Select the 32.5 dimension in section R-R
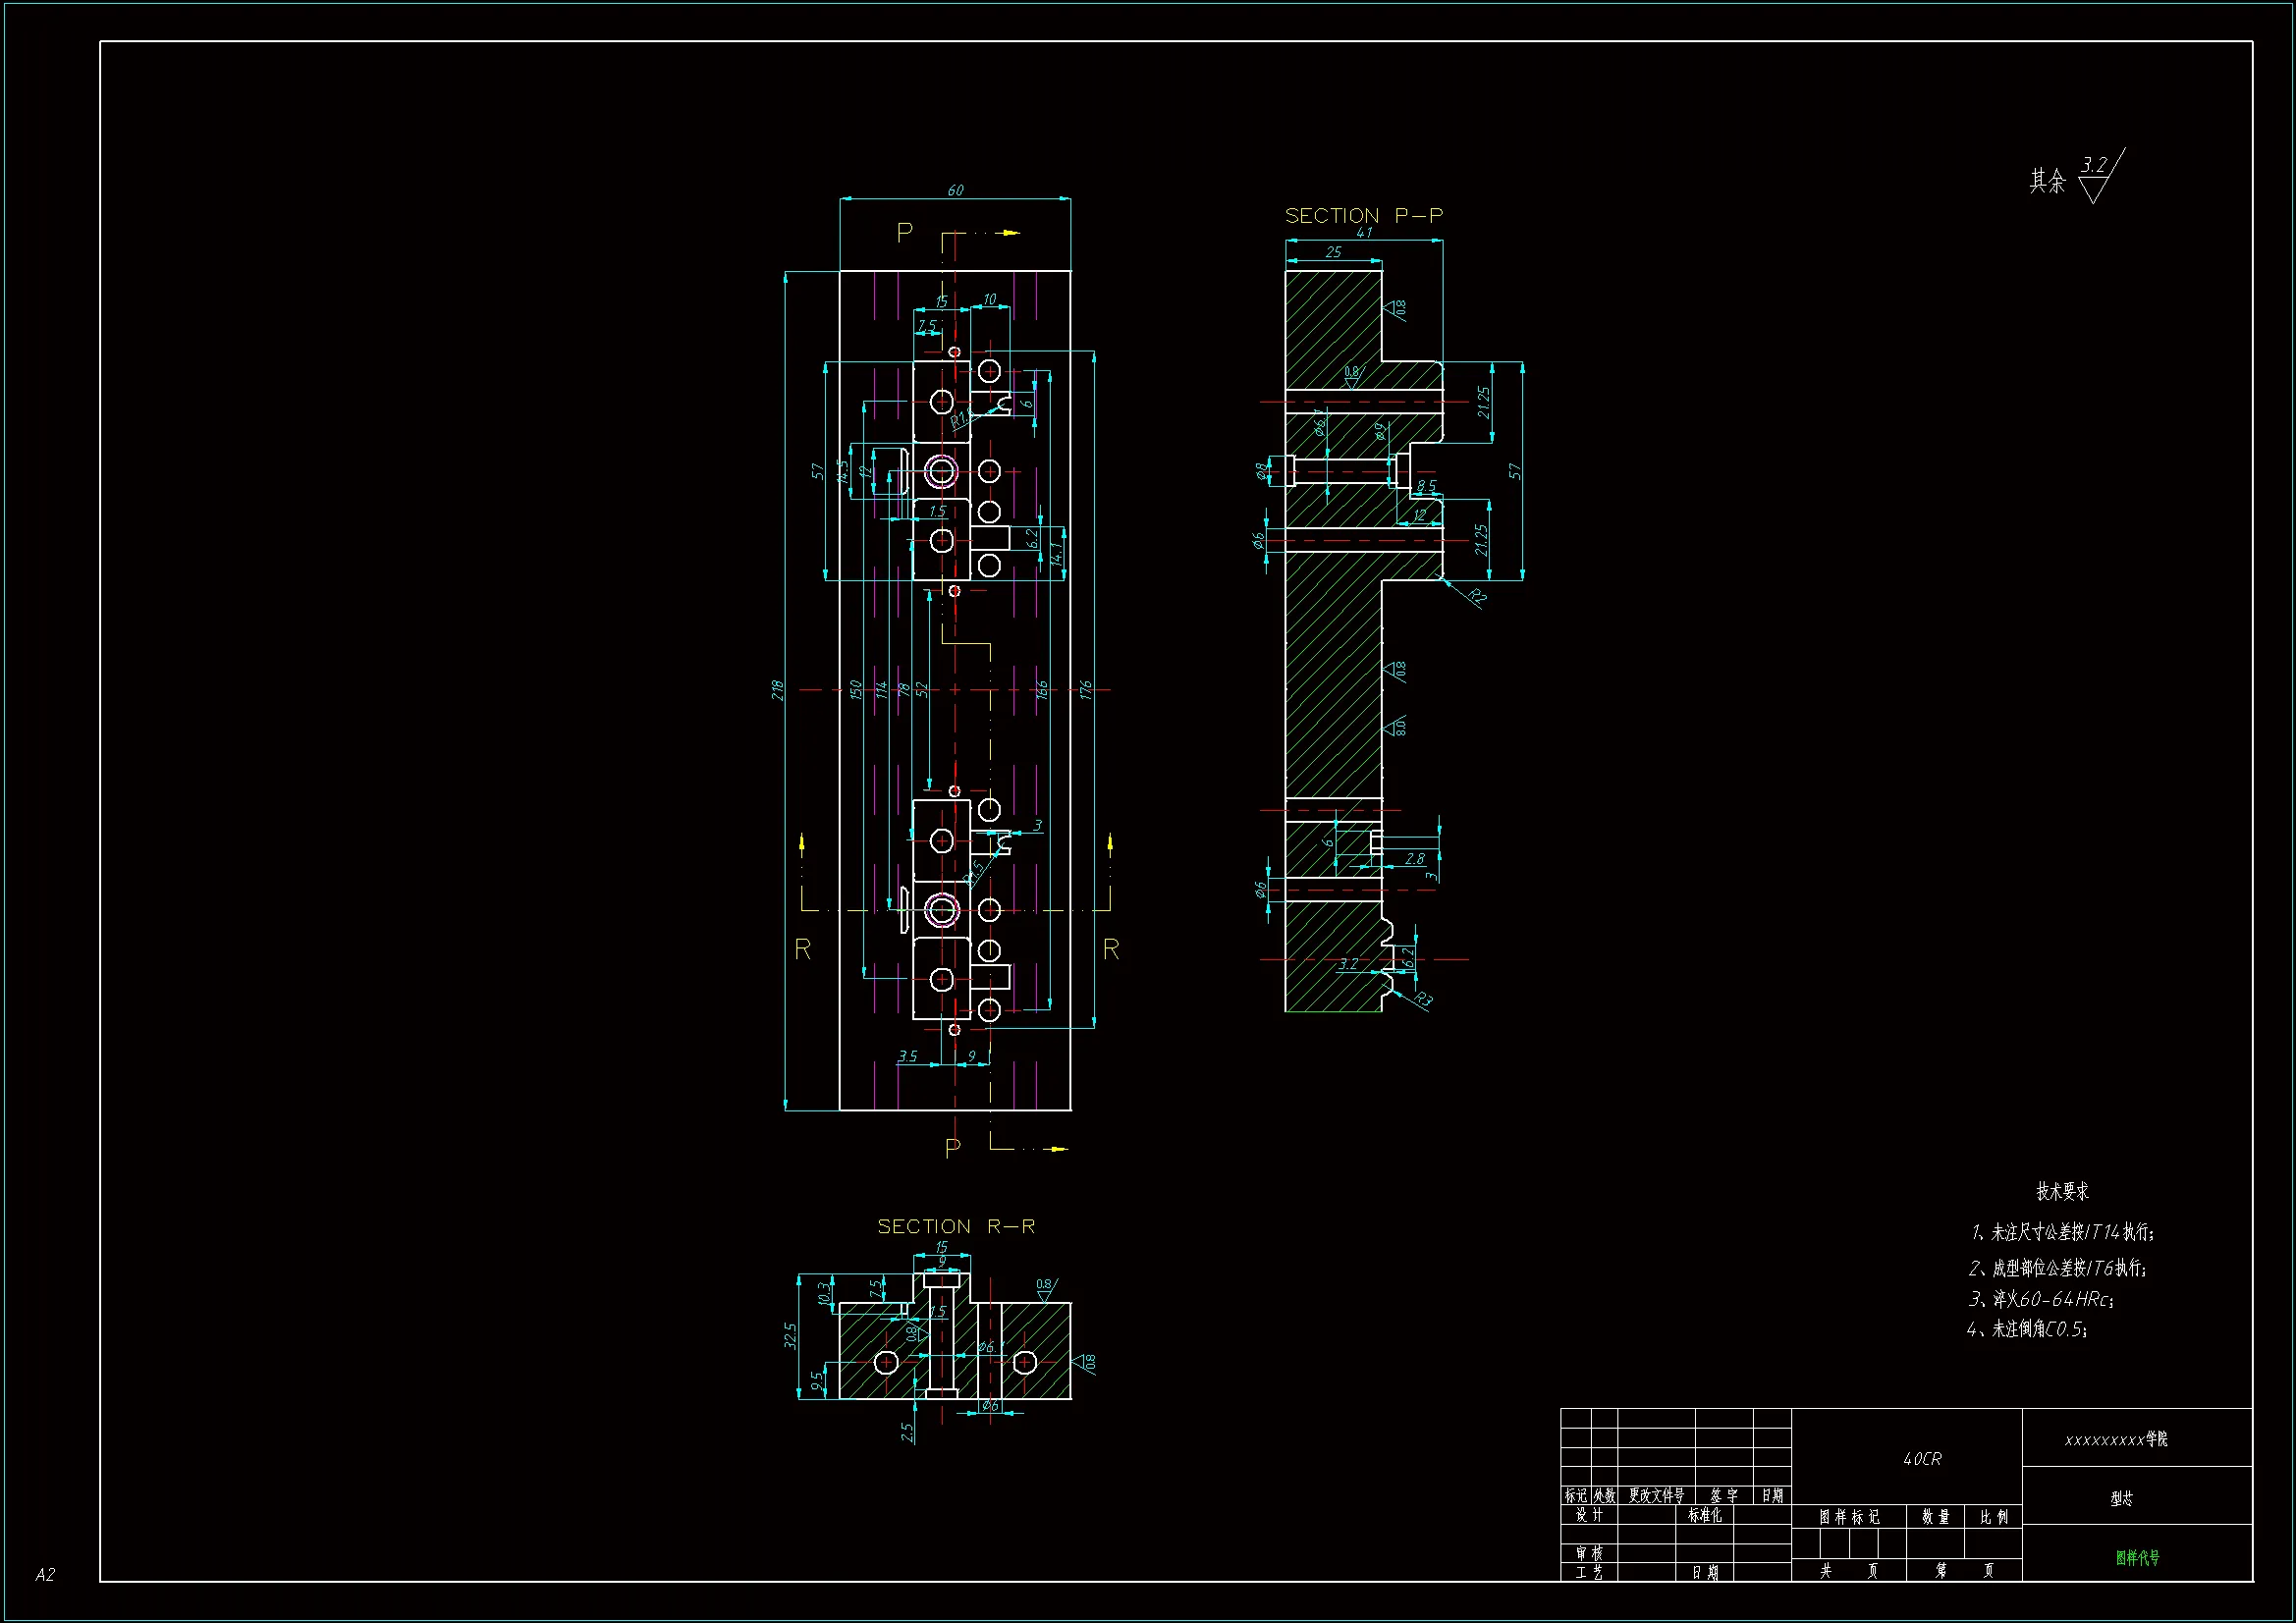The image size is (2296, 1623). click(x=790, y=1336)
